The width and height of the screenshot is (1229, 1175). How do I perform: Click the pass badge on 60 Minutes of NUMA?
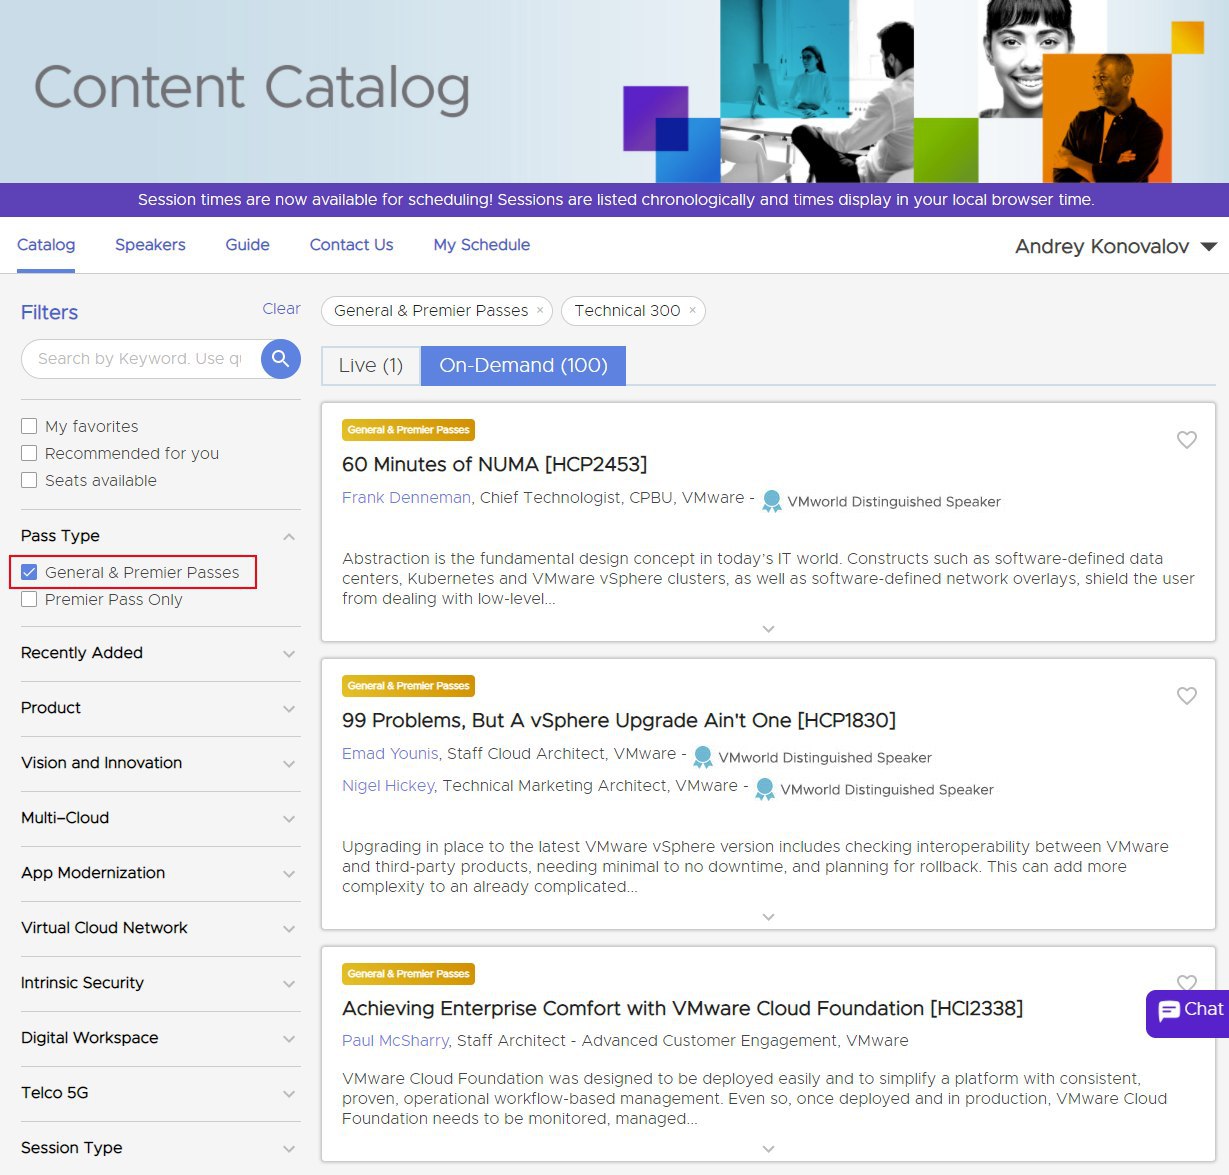(x=408, y=430)
